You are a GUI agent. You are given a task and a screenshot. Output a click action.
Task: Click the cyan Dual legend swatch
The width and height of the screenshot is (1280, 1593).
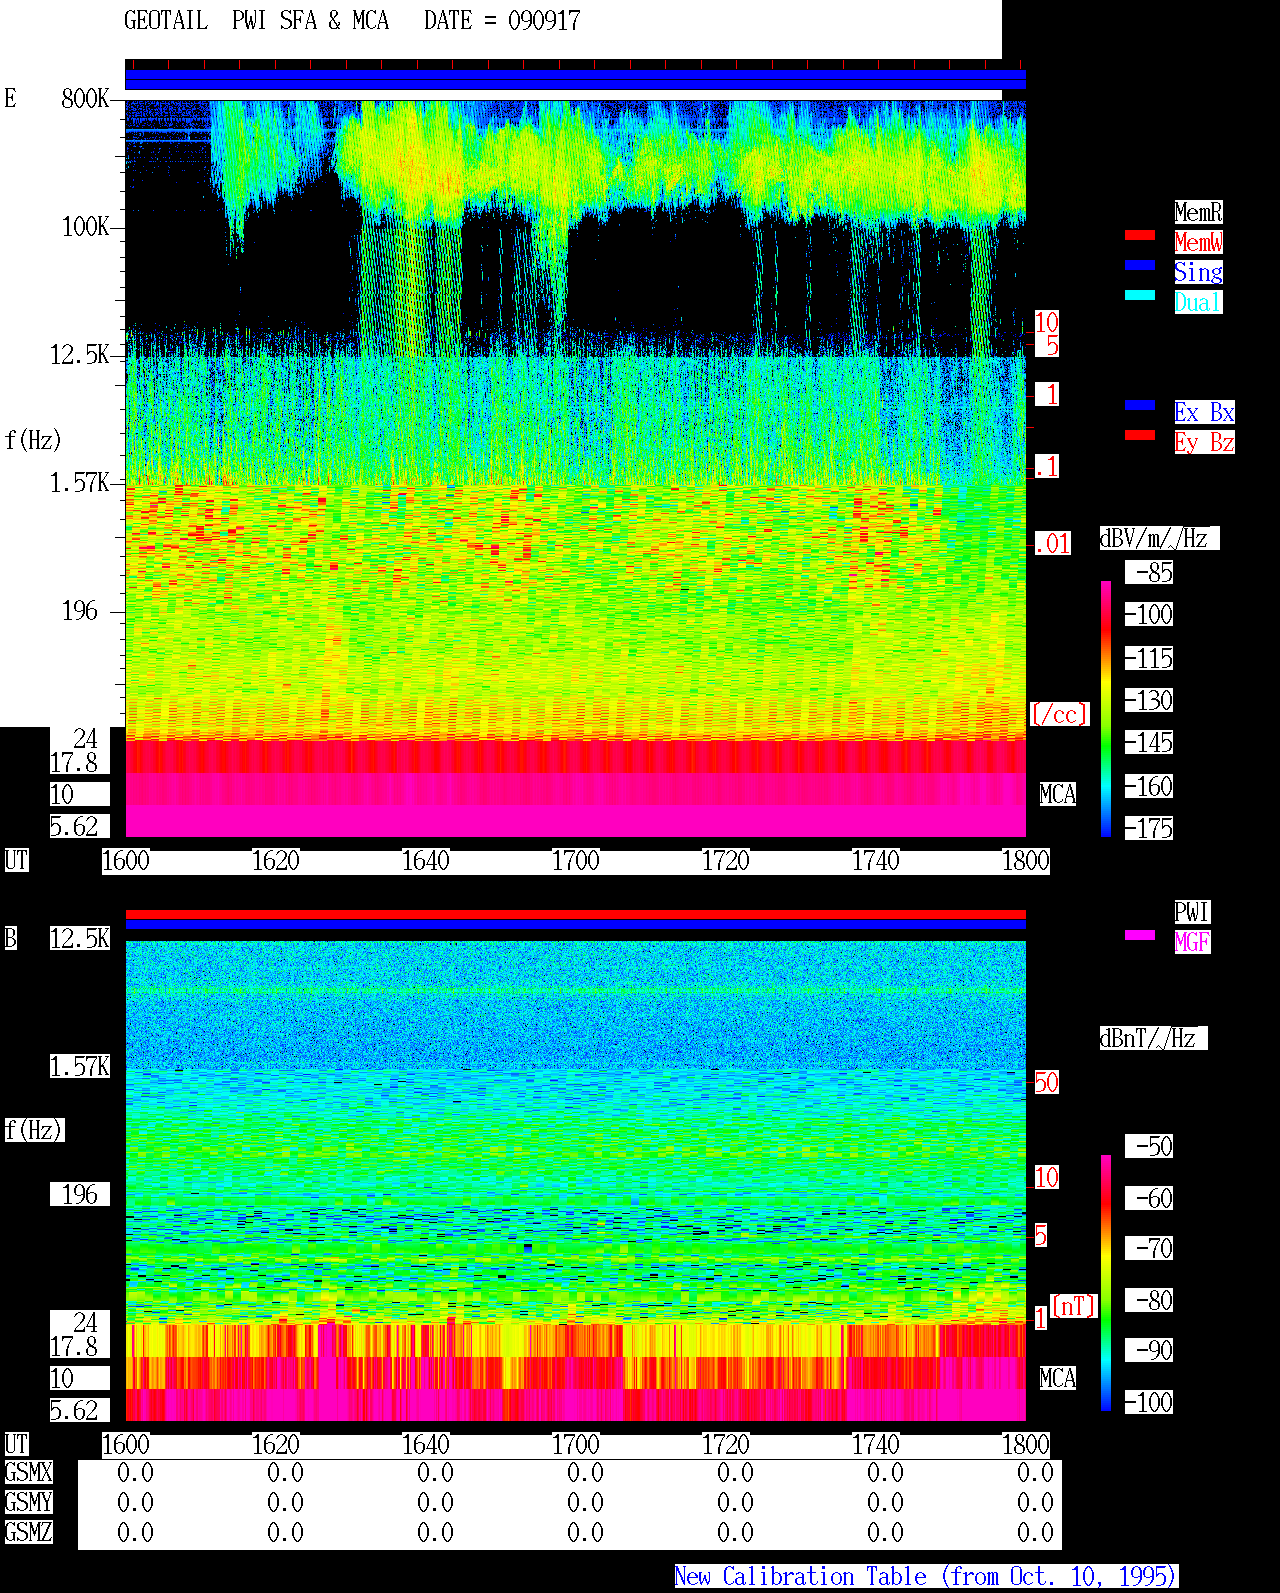(1140, 295)
